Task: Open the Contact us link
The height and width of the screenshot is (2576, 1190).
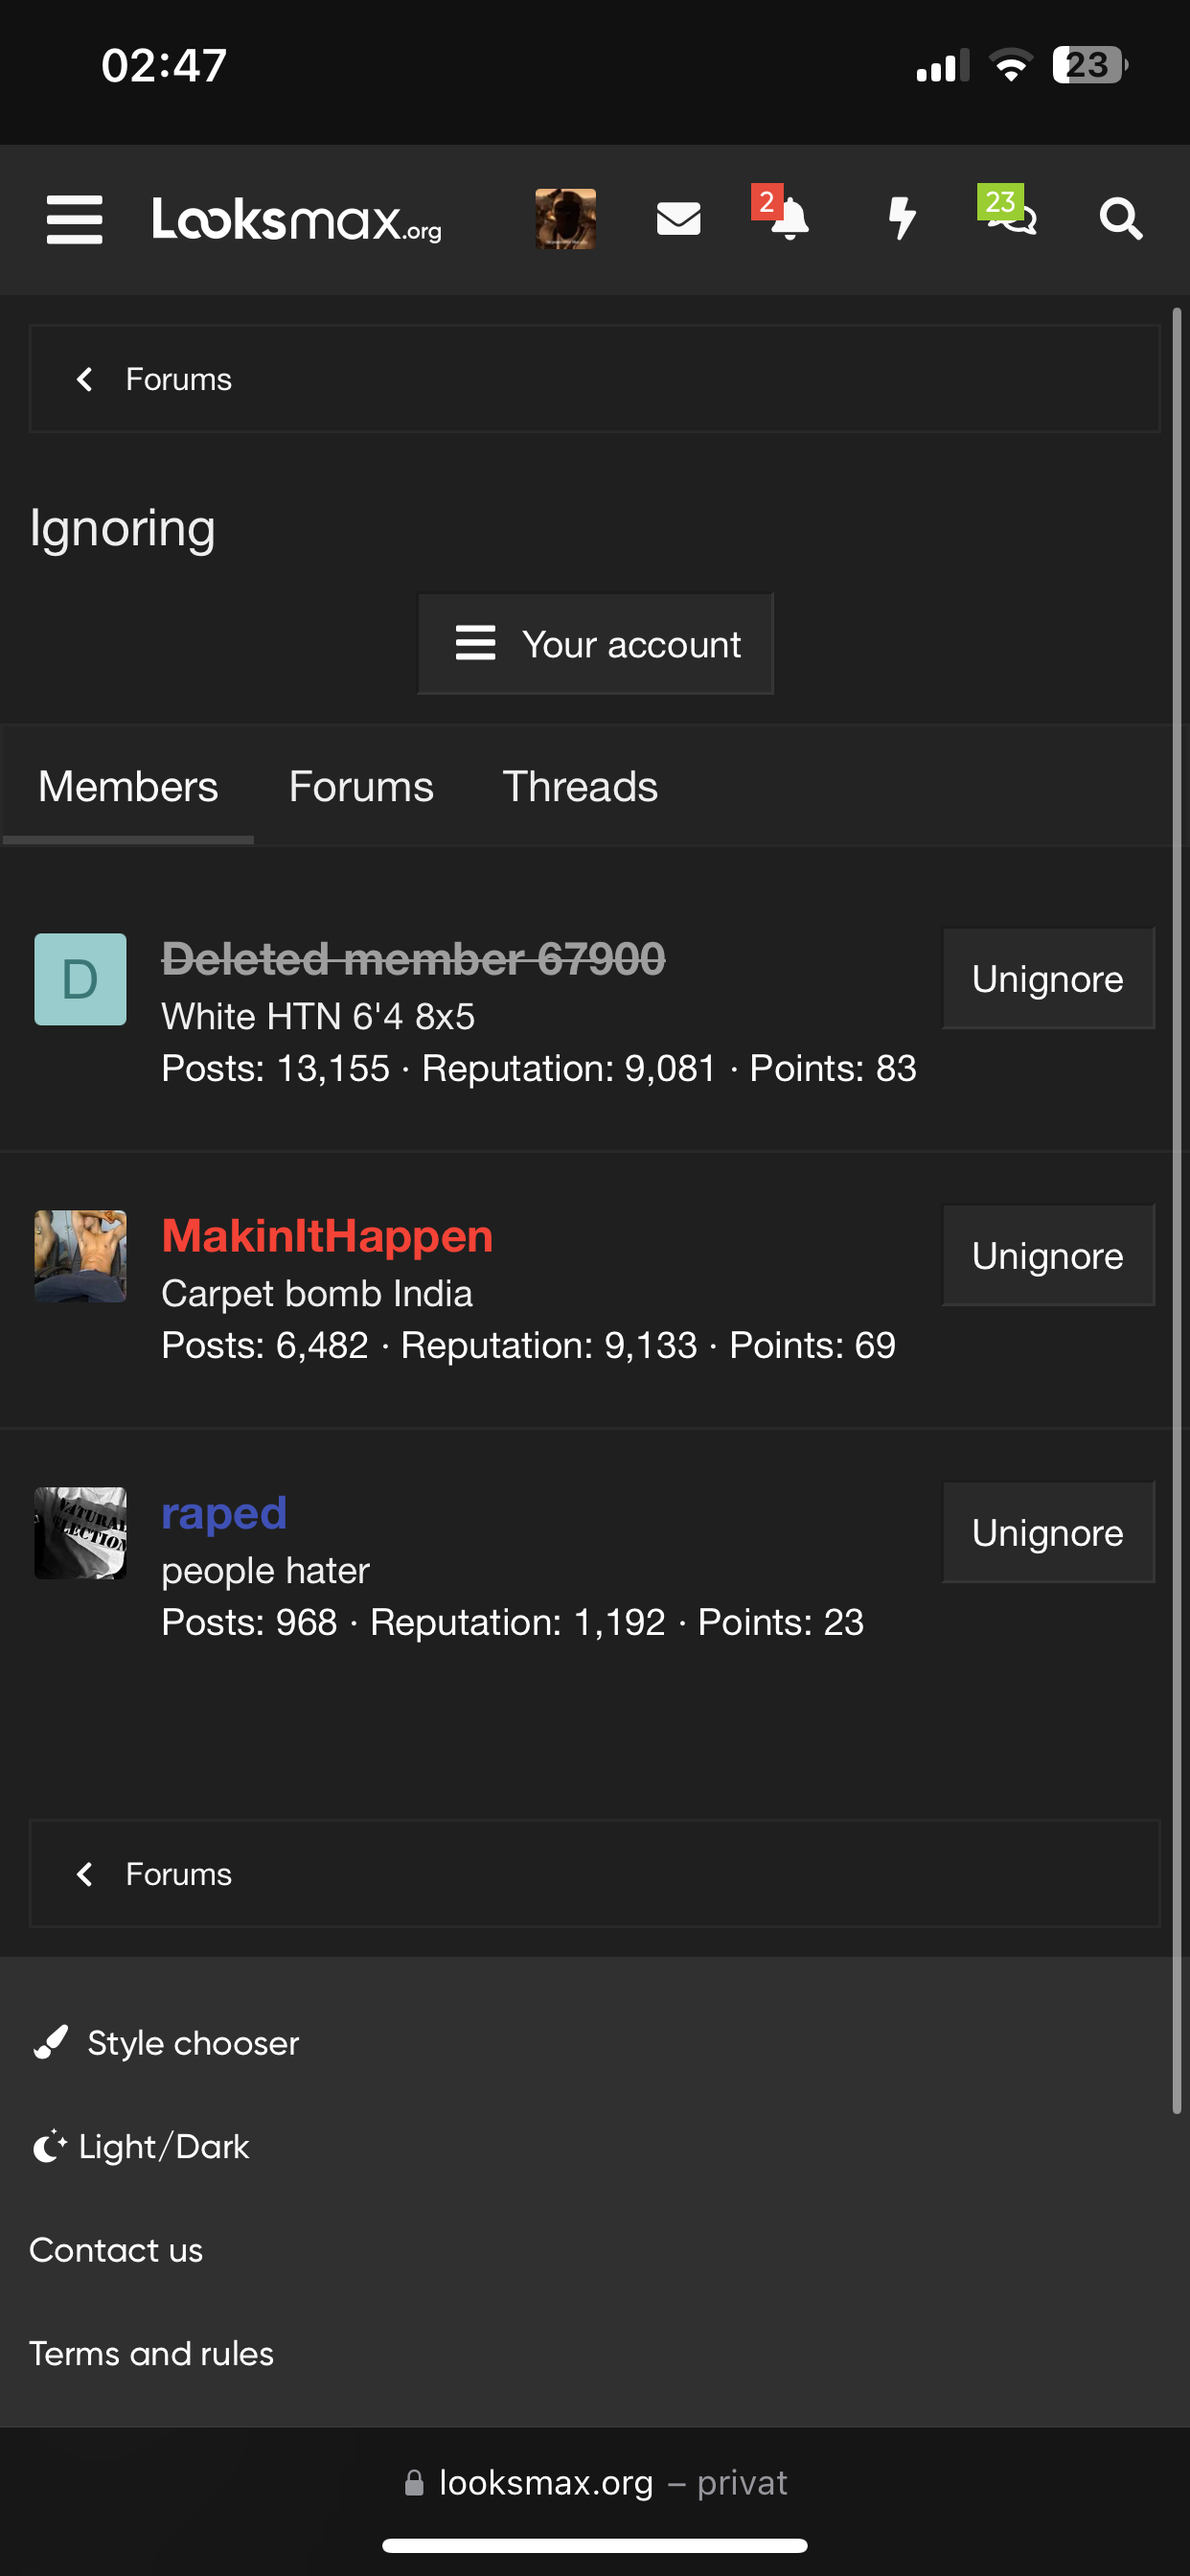Action: [116, 2250]
